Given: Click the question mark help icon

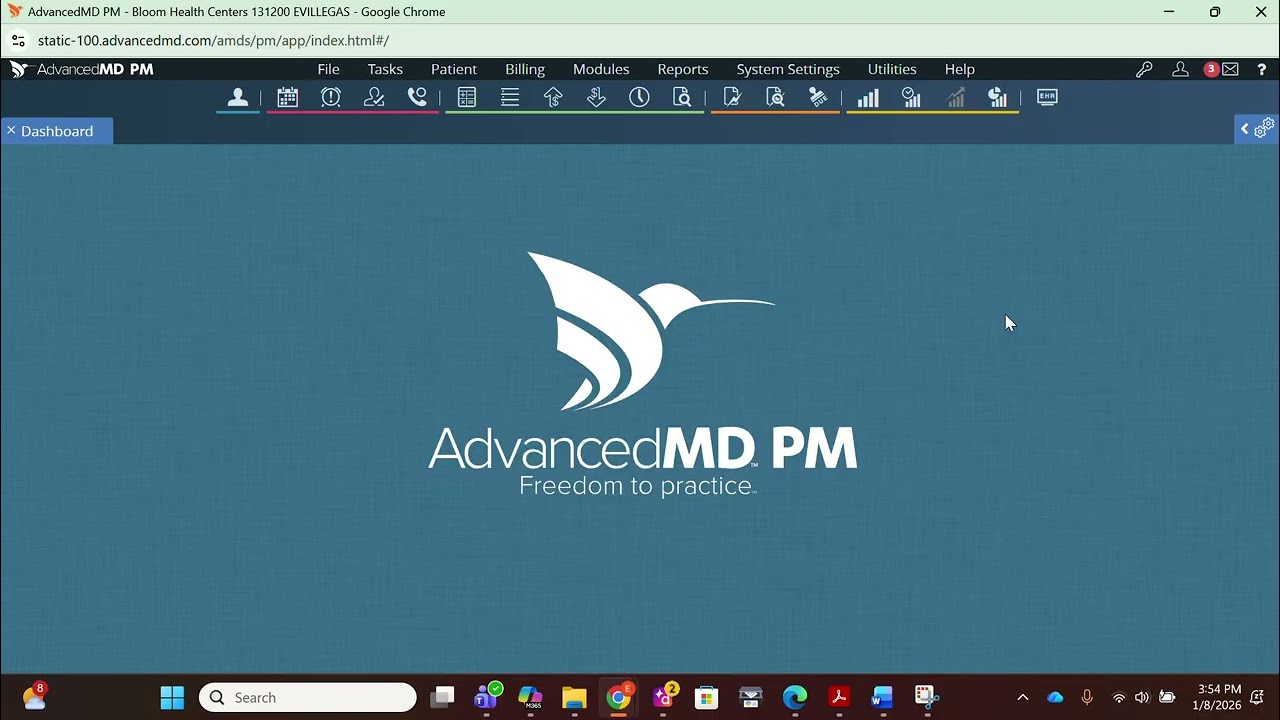Looking at the screenshot, I should click(x=1262, y=69).
